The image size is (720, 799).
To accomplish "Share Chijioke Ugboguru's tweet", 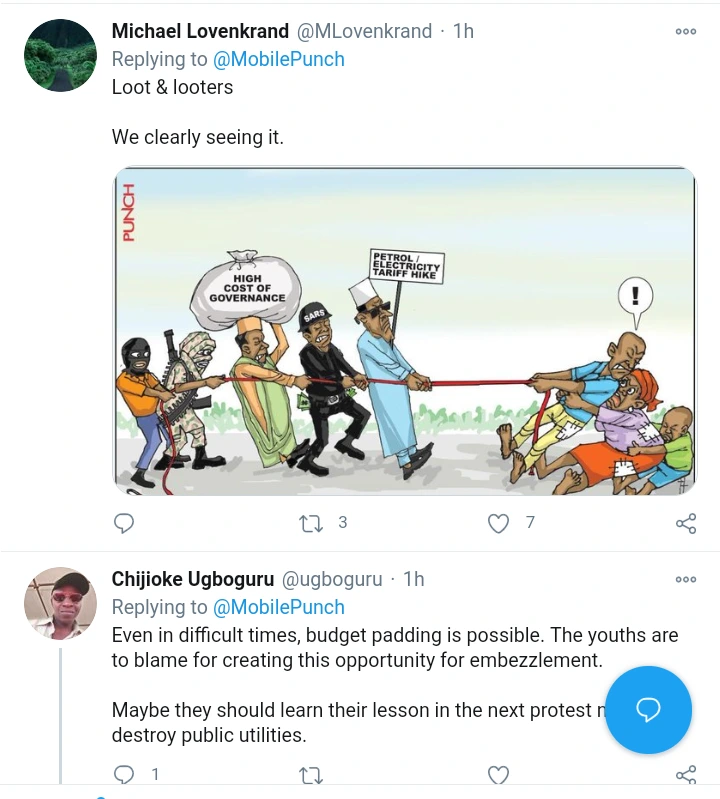I will coord(686,774).
